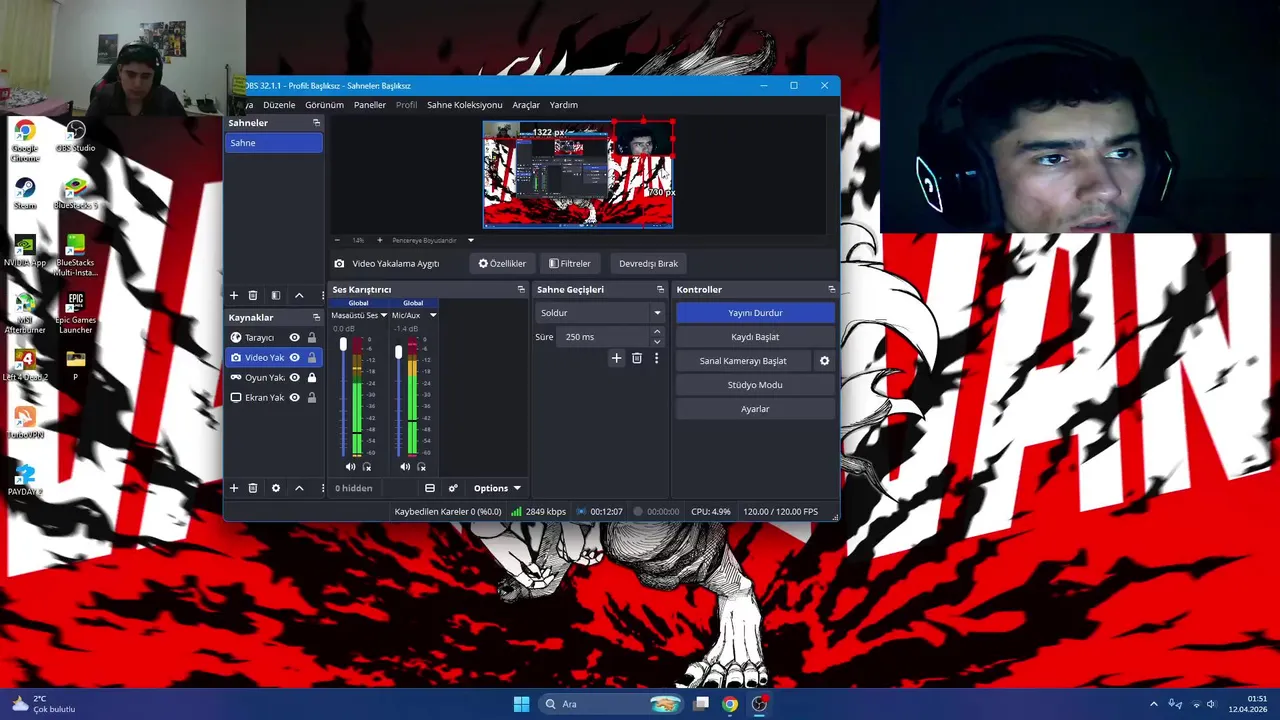Show hidden tray icons chevron
The height and width of the screenshot is (720, 1280).
click(x=1153, y=704)
